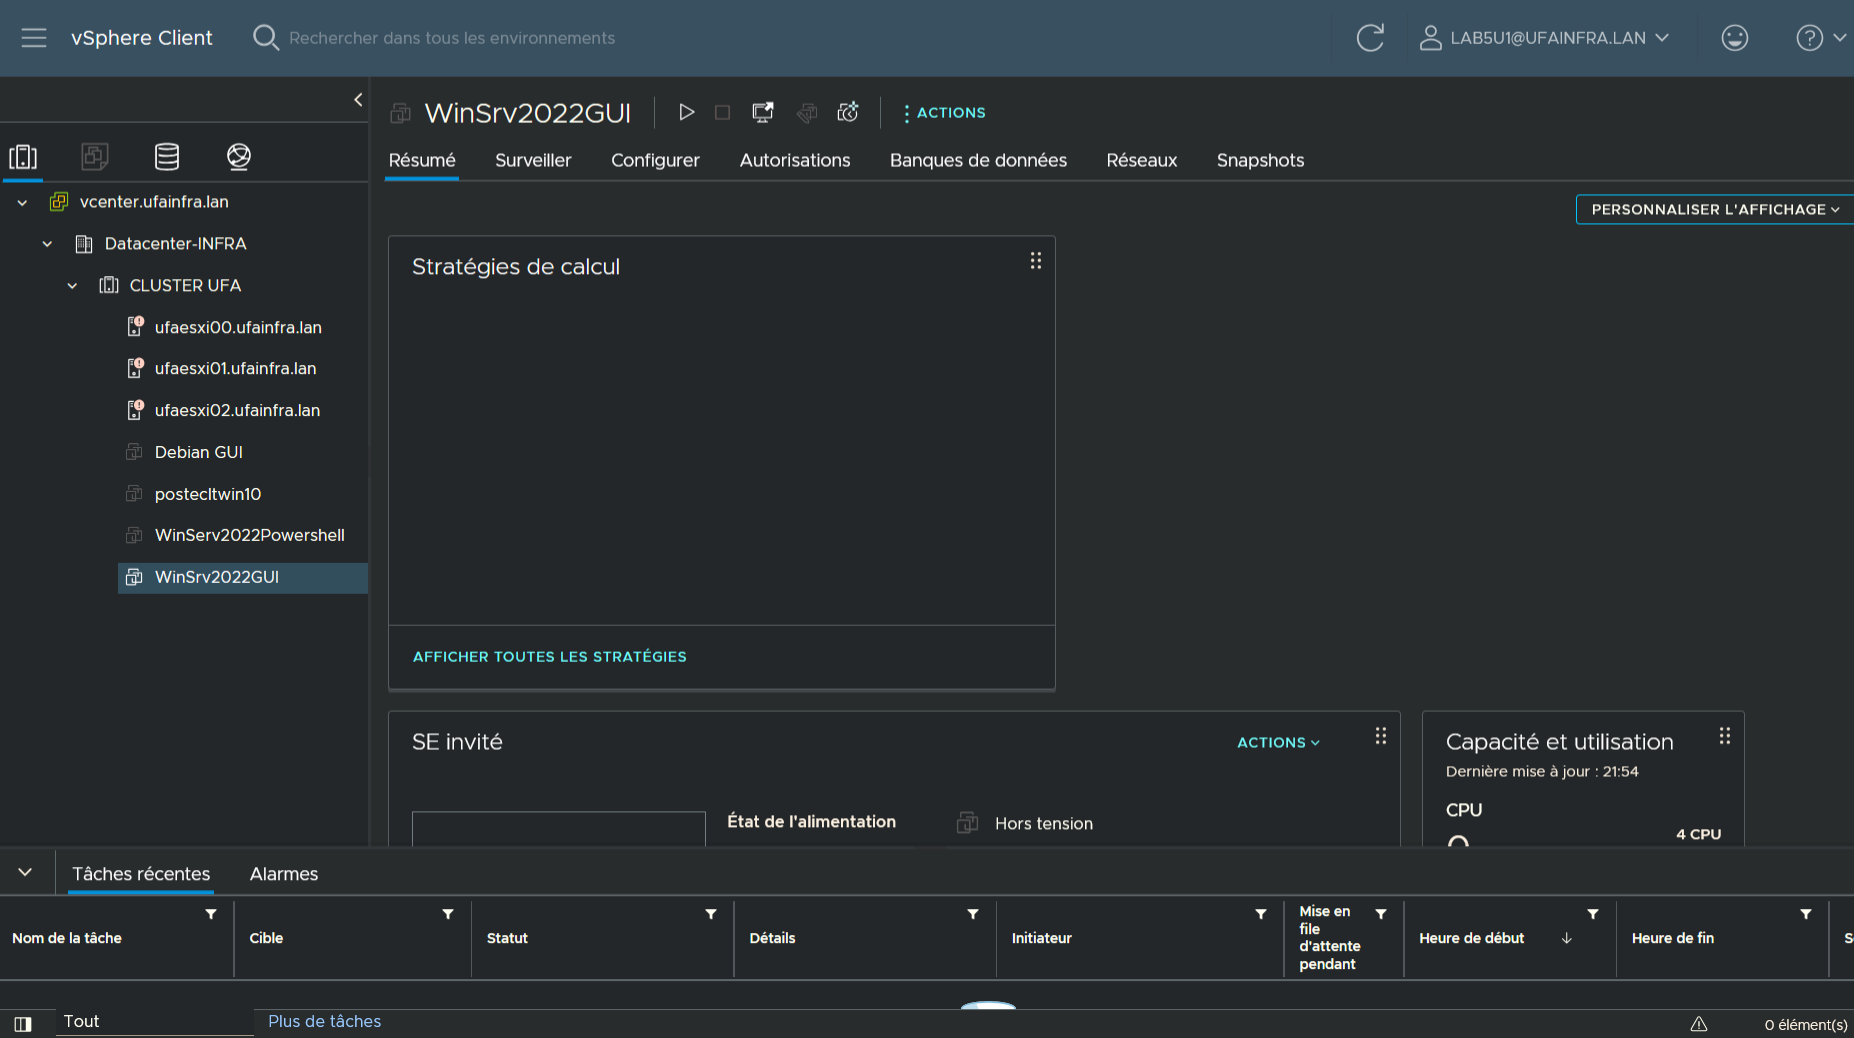Select the WinServ2022Powershell virtual machine

pyautogui.click(x=250, y=535)
